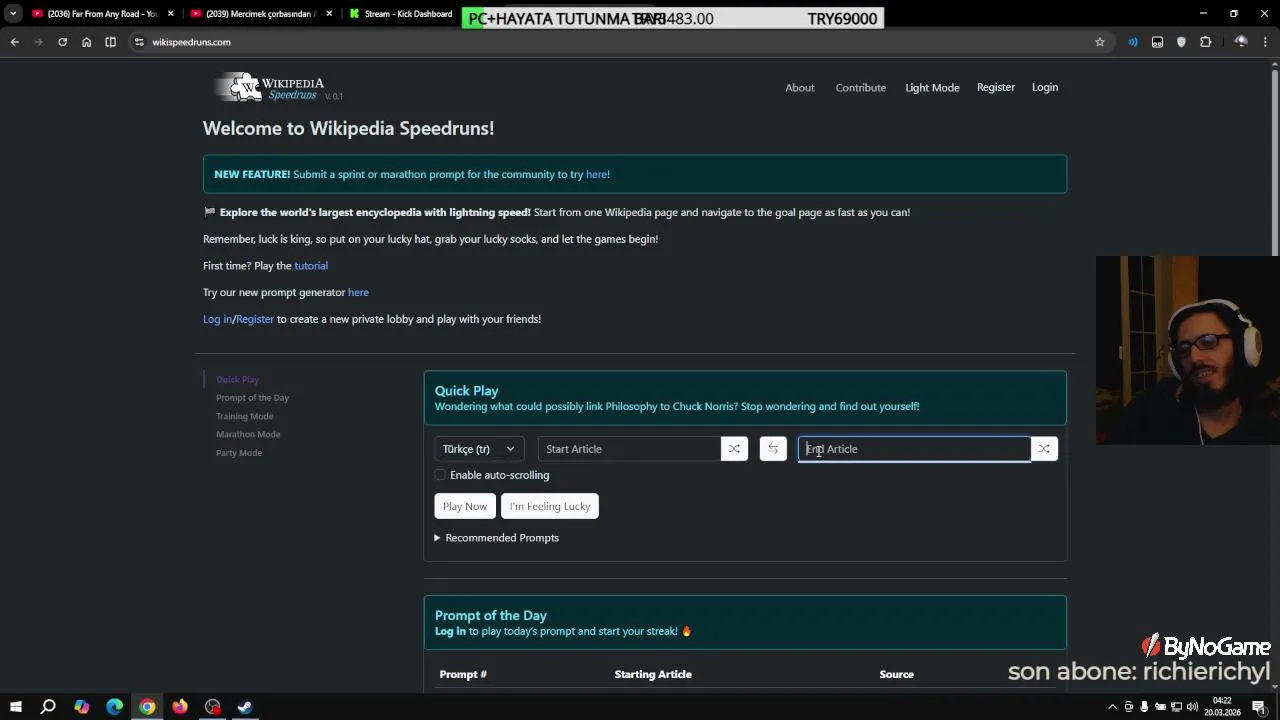Jump to Prompt of the Day section
The height and width of the screenshot is (720, 1280).
(x=252, y=398)
